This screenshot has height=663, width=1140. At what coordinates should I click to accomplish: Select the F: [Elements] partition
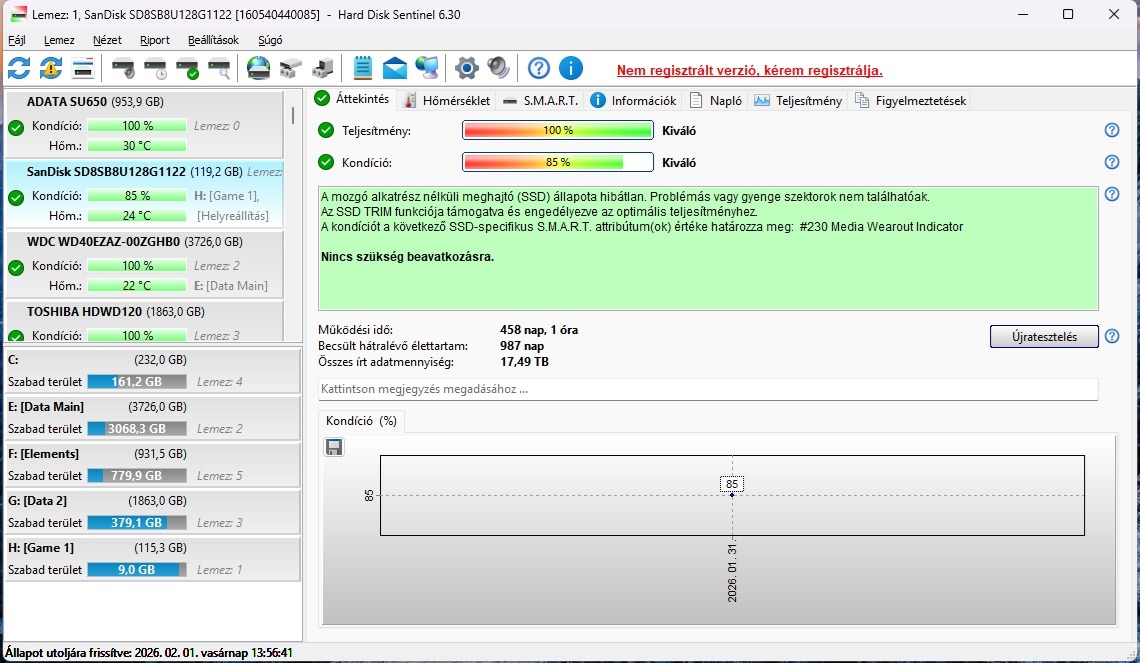(x=153, y=465)
